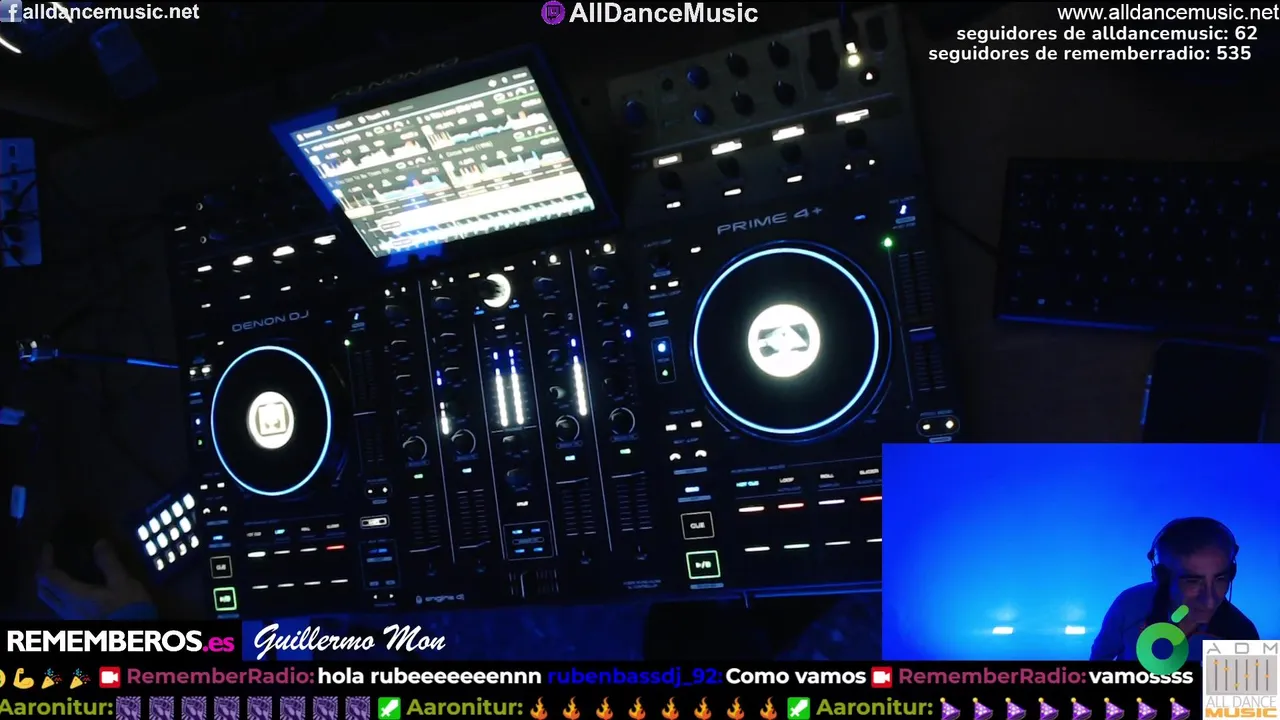Viewport: 1280px width, 720px height.
Task: Click the purple Twitch logo icon
Action: pyautogui.click(x=553, y=13)
